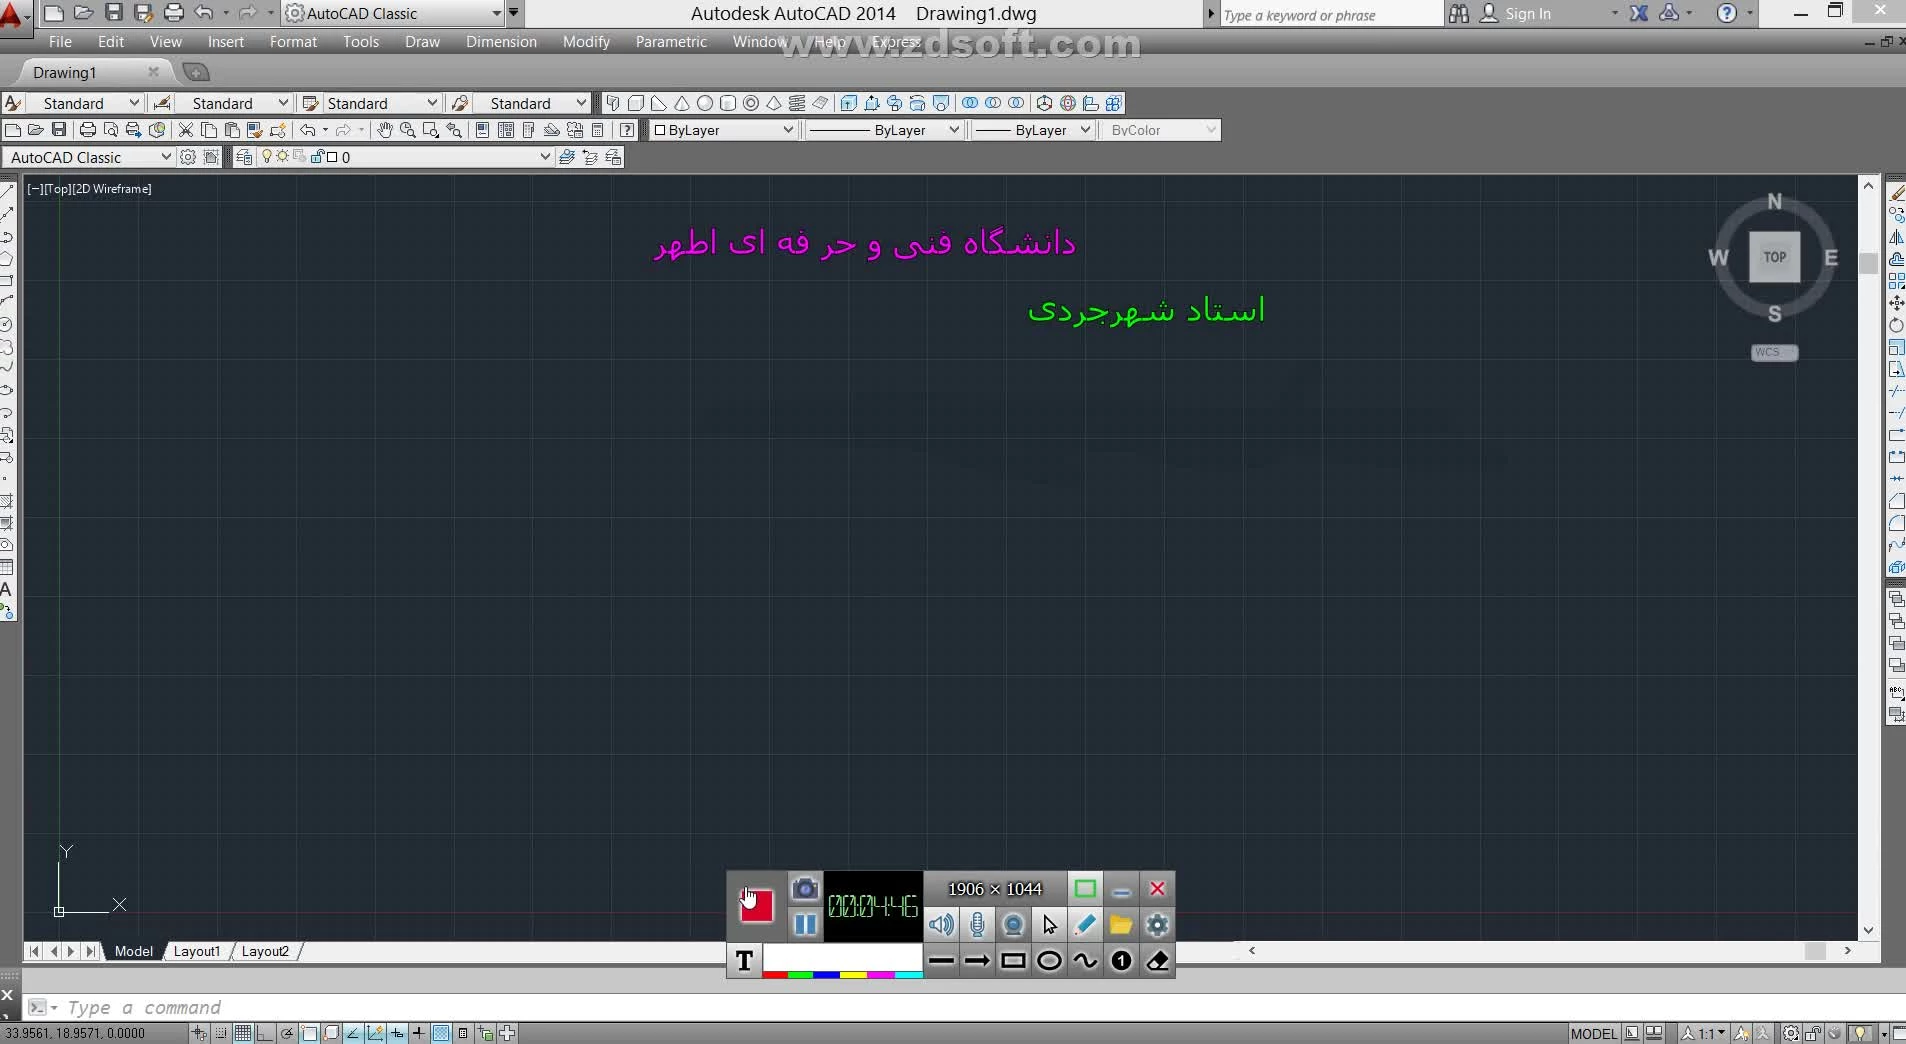The height and width of the screenshot is (1044, 1906).
Task: Select the Pan hand tool
Action: (x=385, y=130)
